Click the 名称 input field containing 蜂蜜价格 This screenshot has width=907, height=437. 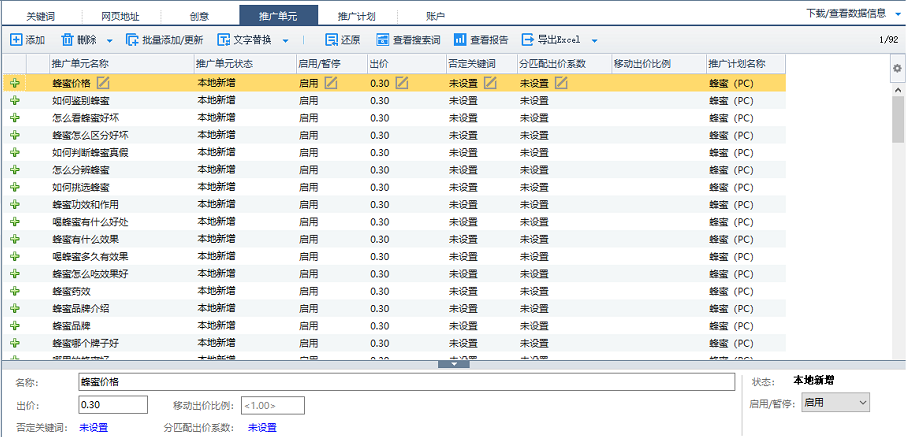click(407, 382)
